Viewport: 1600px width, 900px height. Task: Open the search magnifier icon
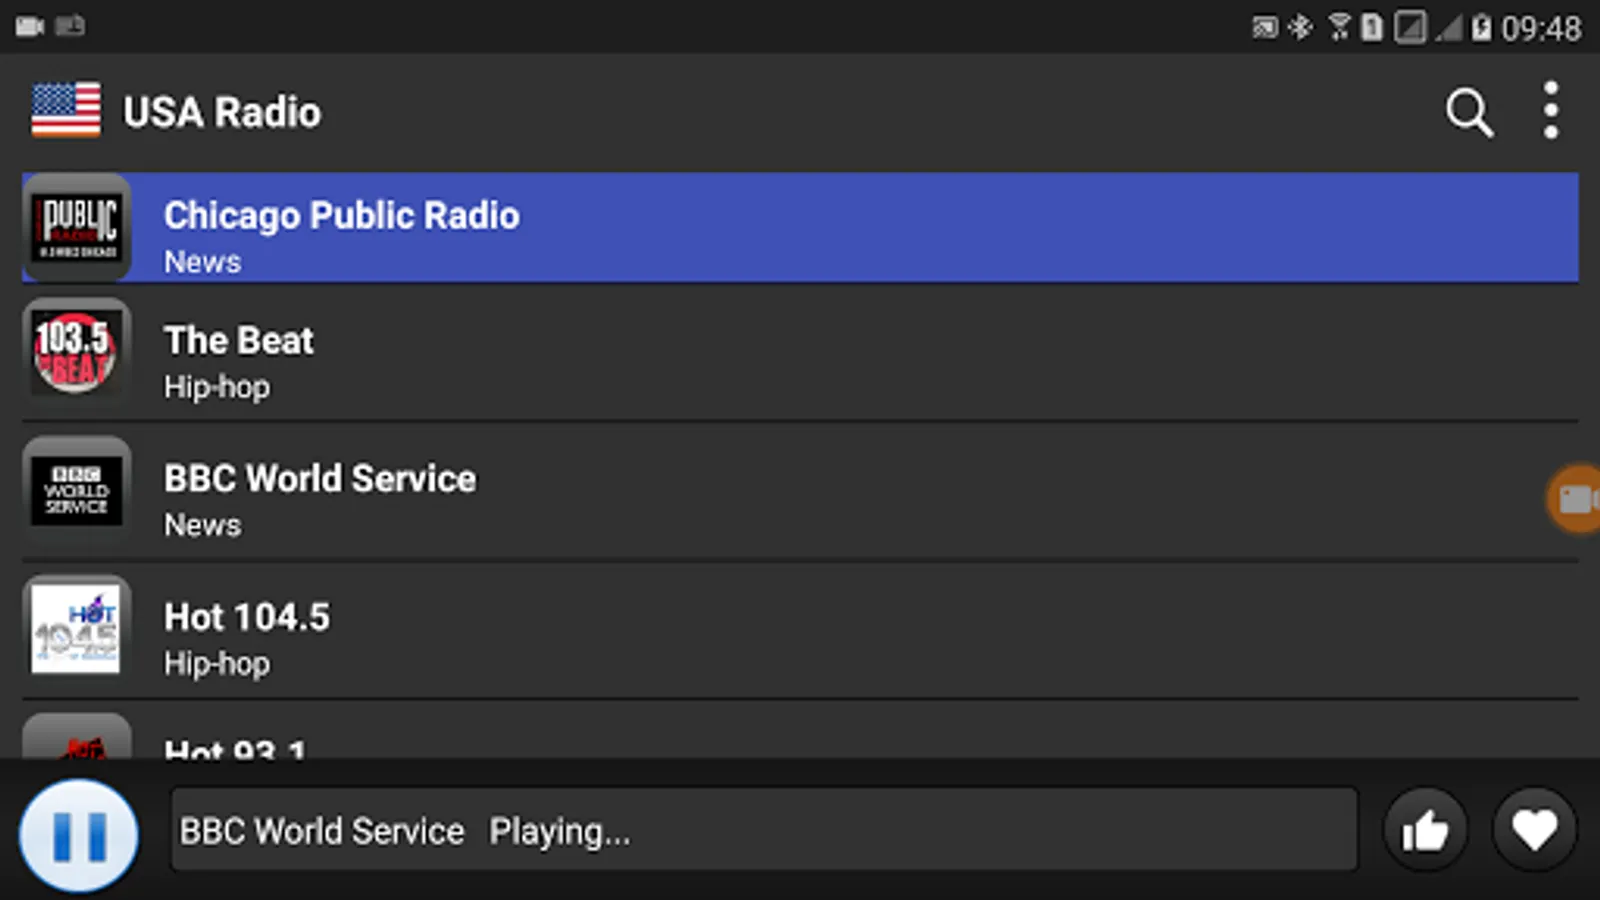[1469, 112]
